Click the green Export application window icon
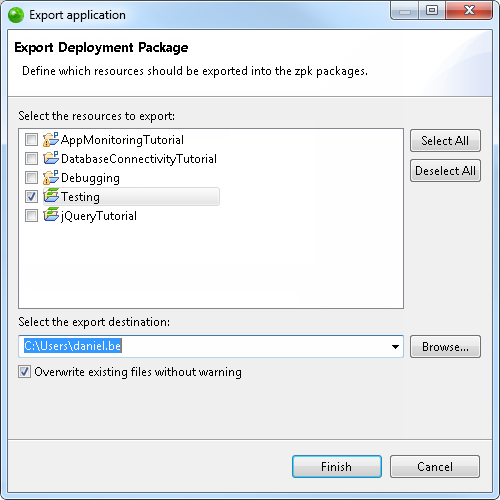500x500 pixels. pos(16,15)
